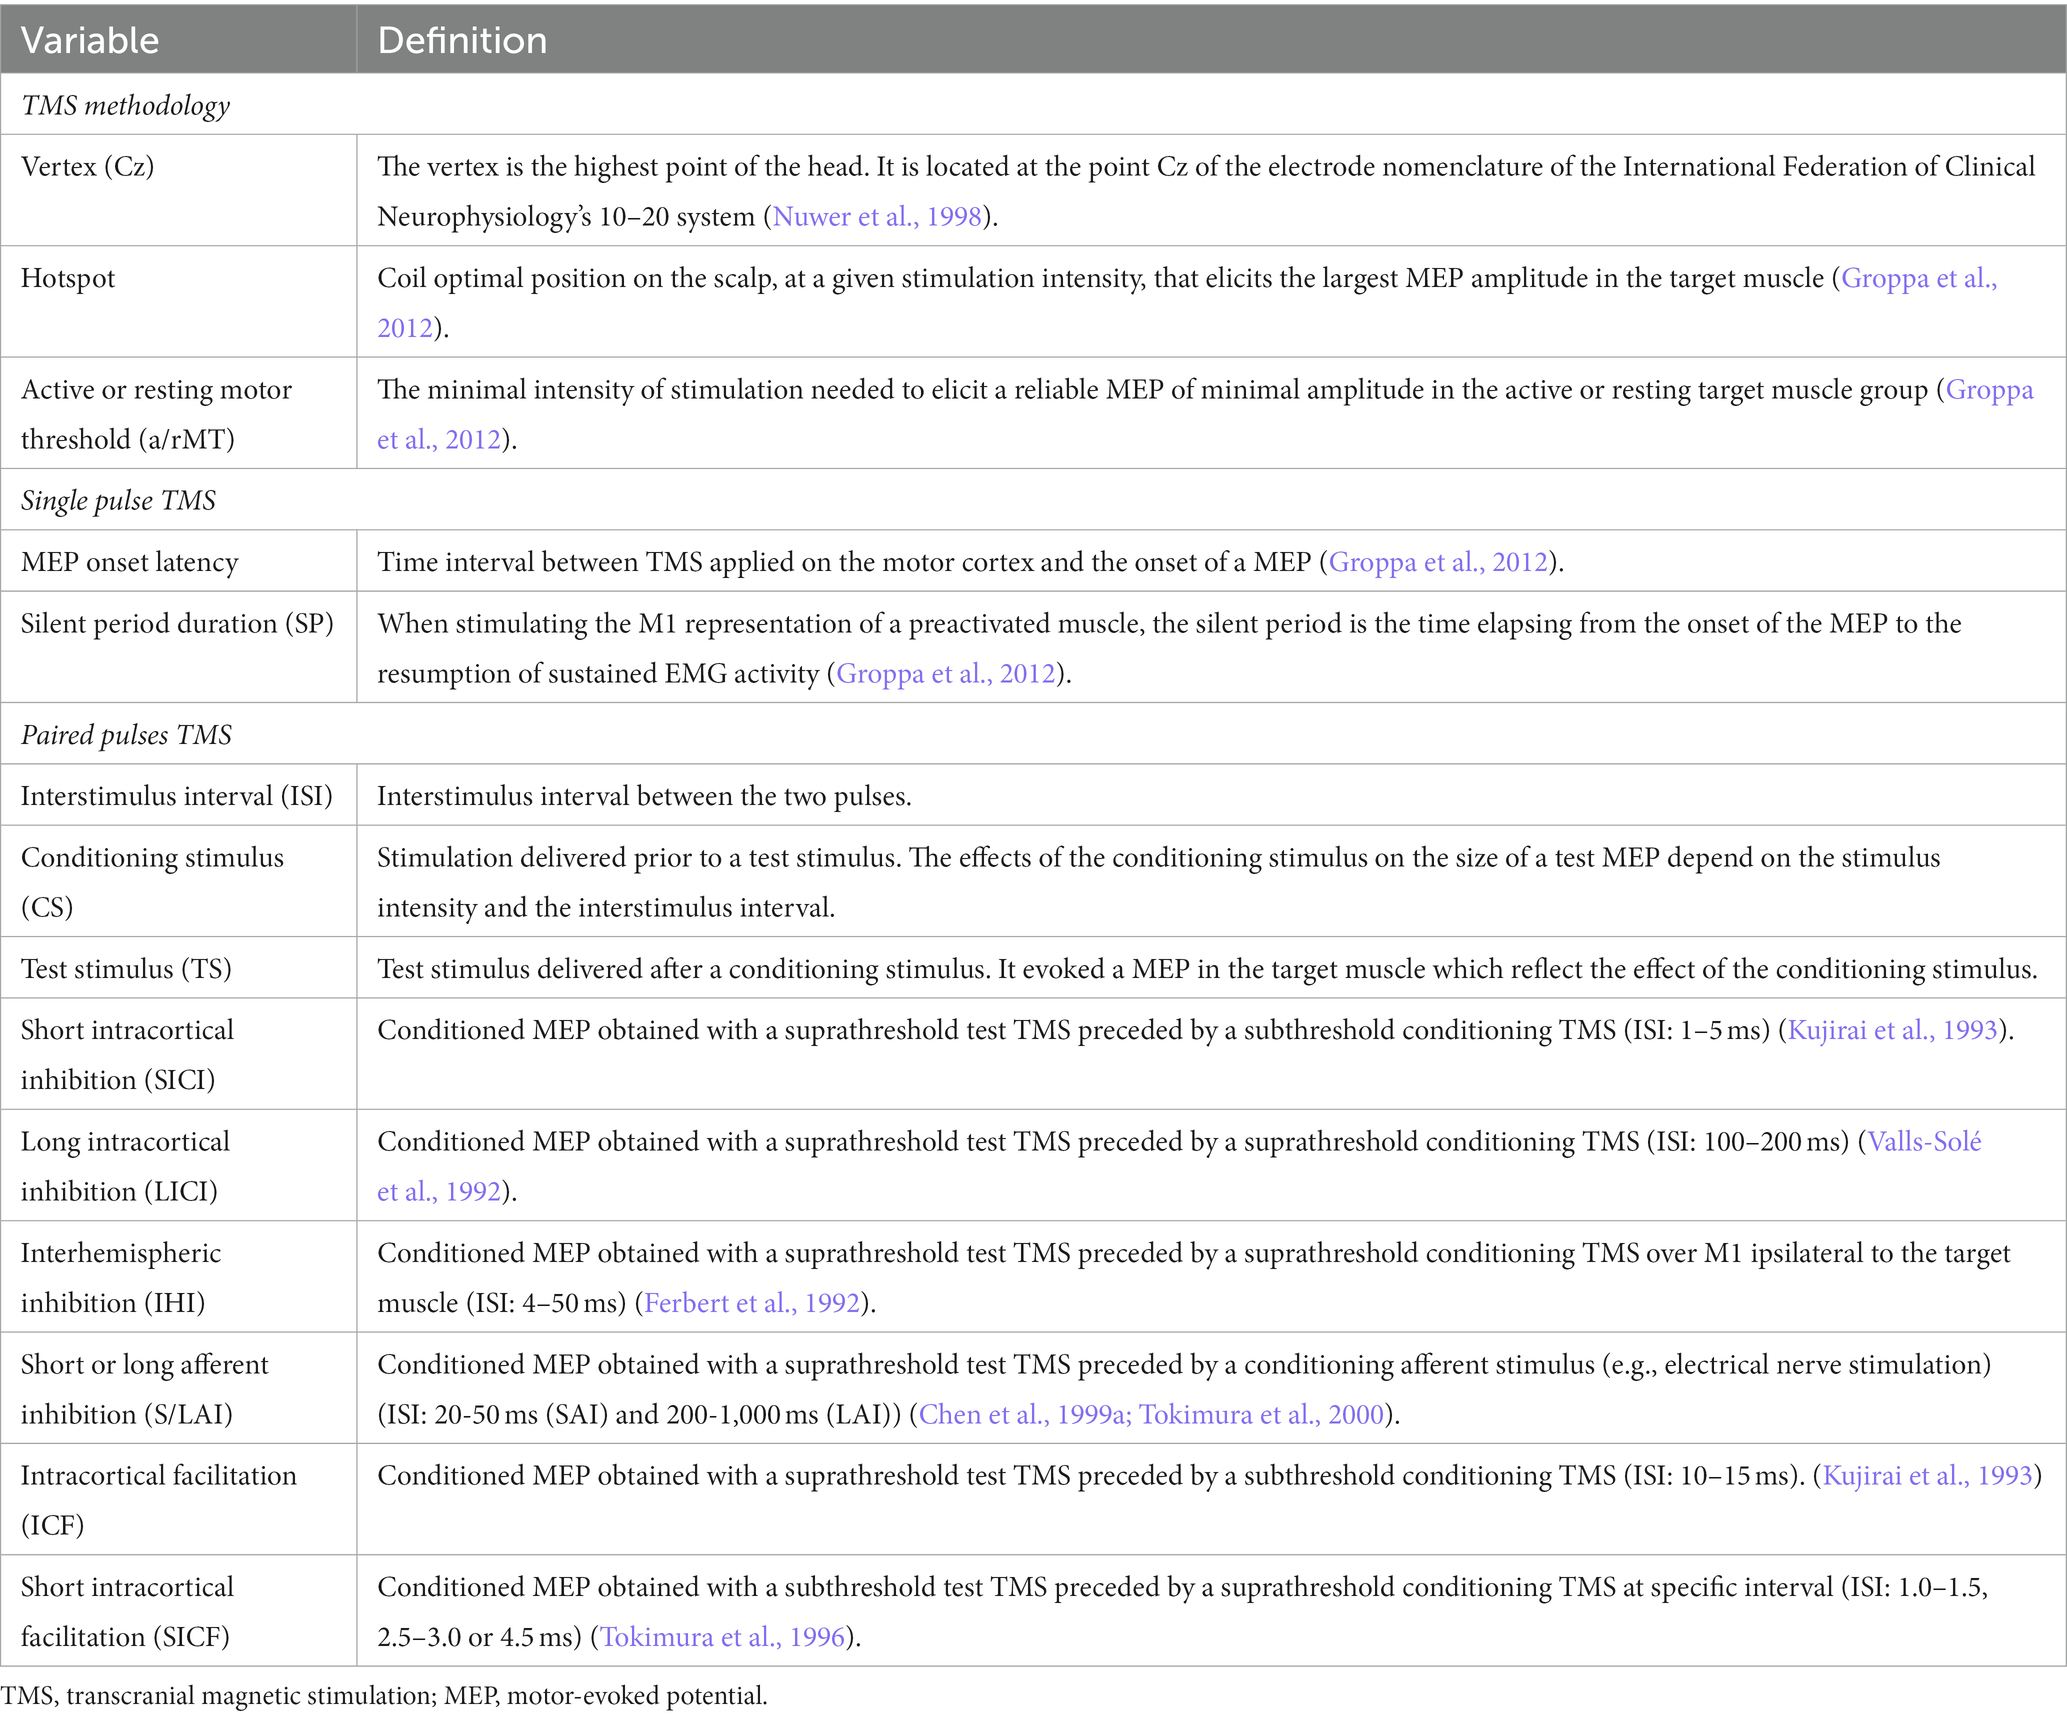Click the Interstimulus interval (ISI) cell

click(179, 795)
